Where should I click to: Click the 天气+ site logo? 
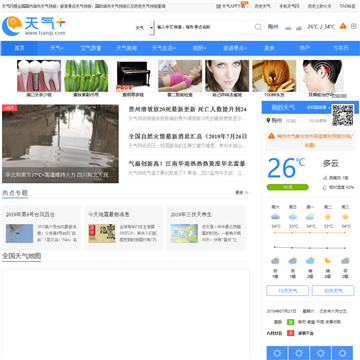[34, 26]
